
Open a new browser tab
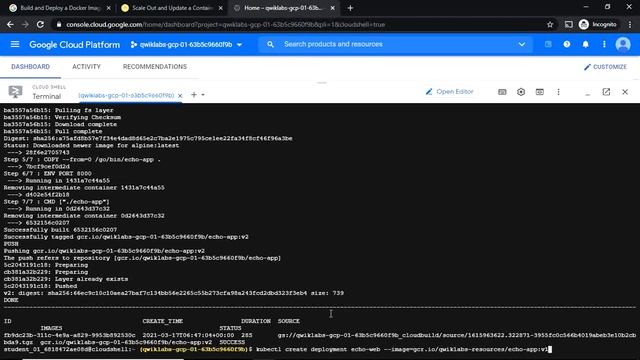click(x=350, y=8)
